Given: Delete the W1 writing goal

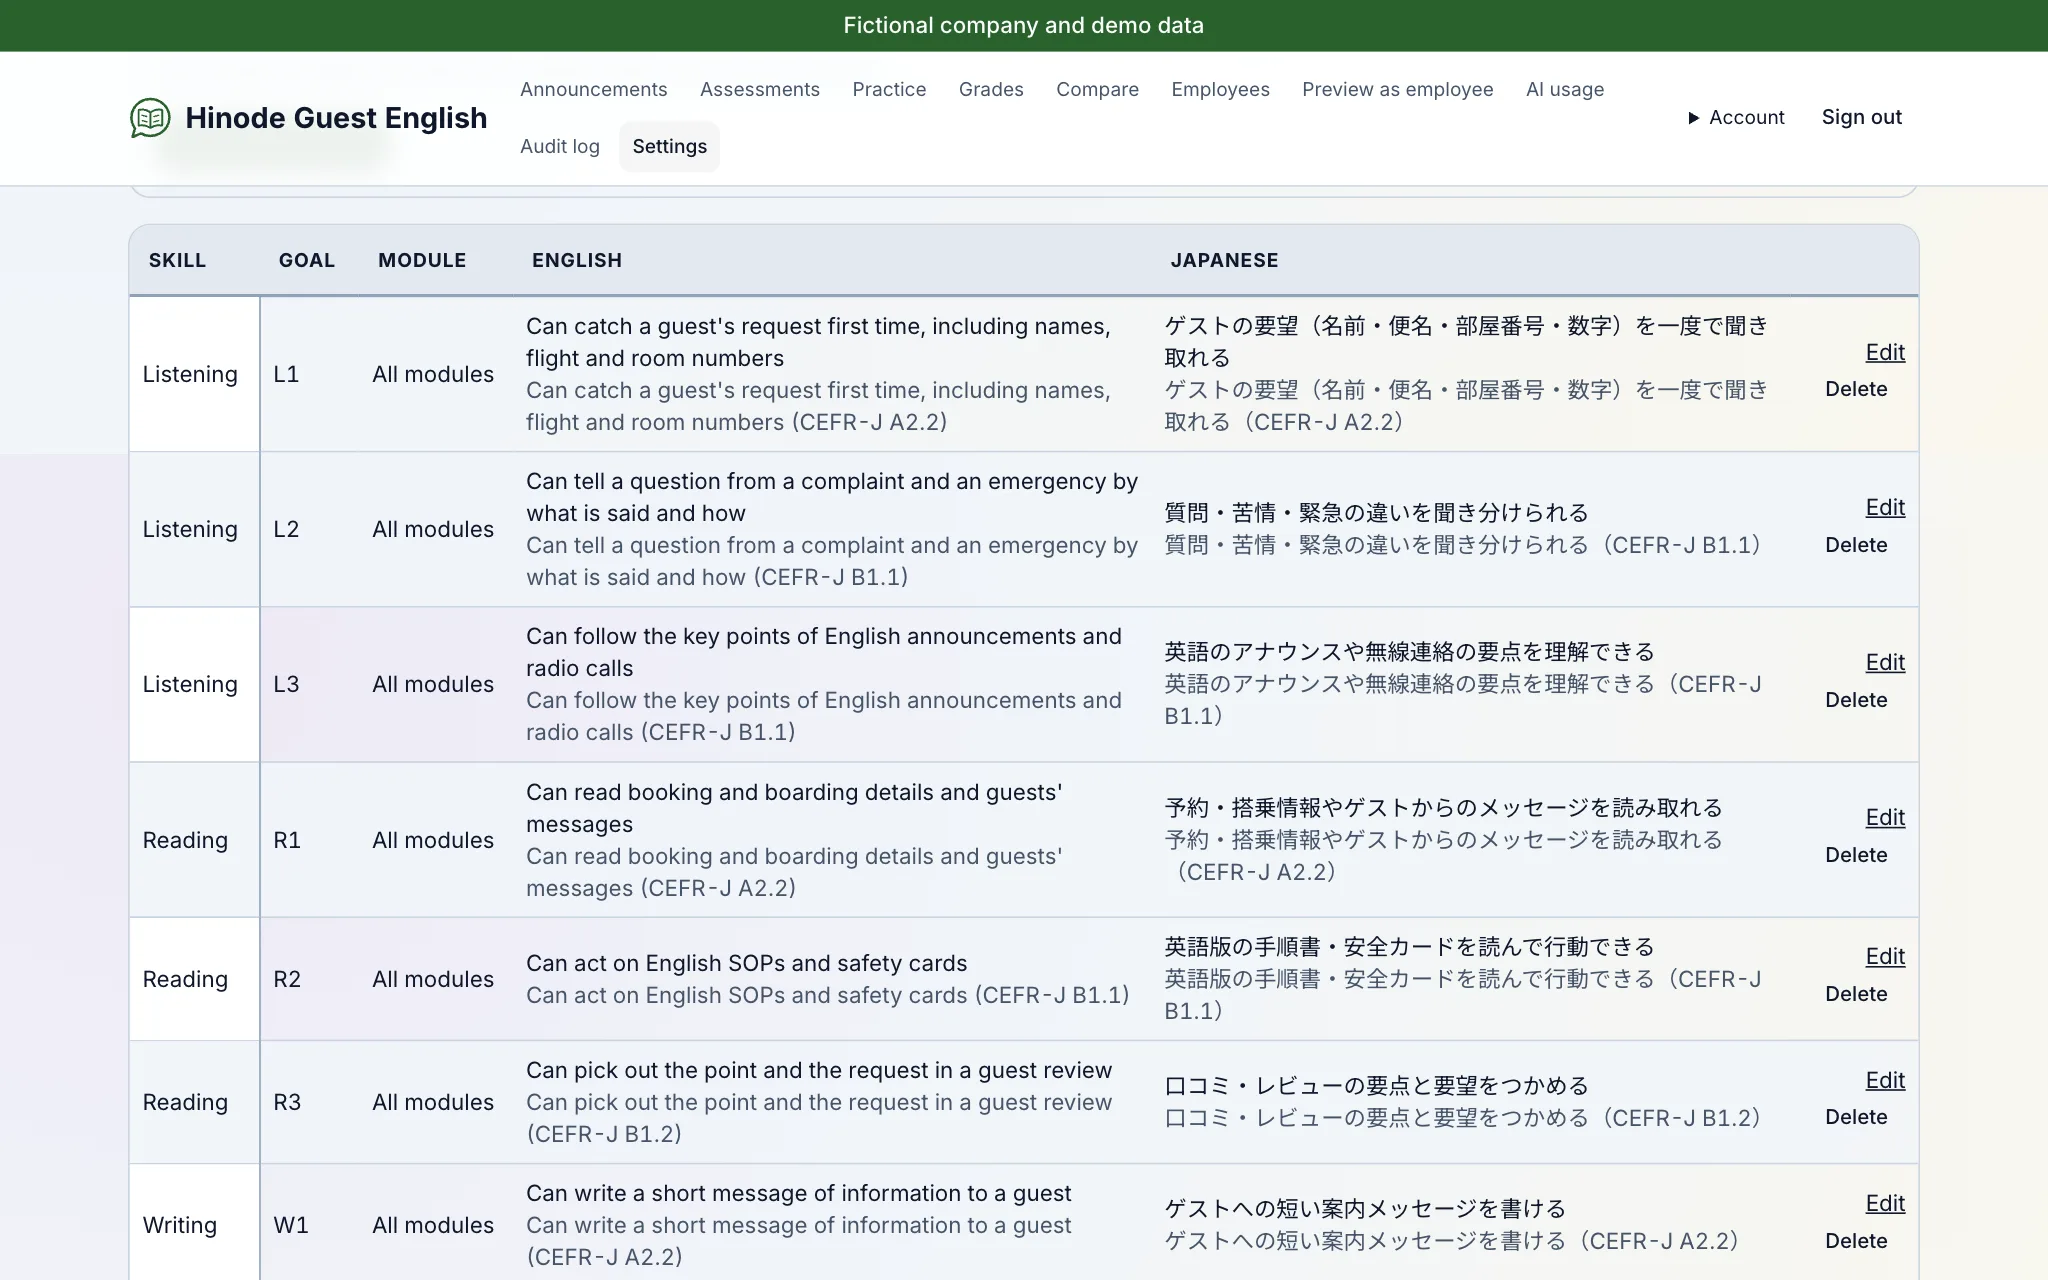Looking at the screenshot, I should (x=1856, y=1241).
